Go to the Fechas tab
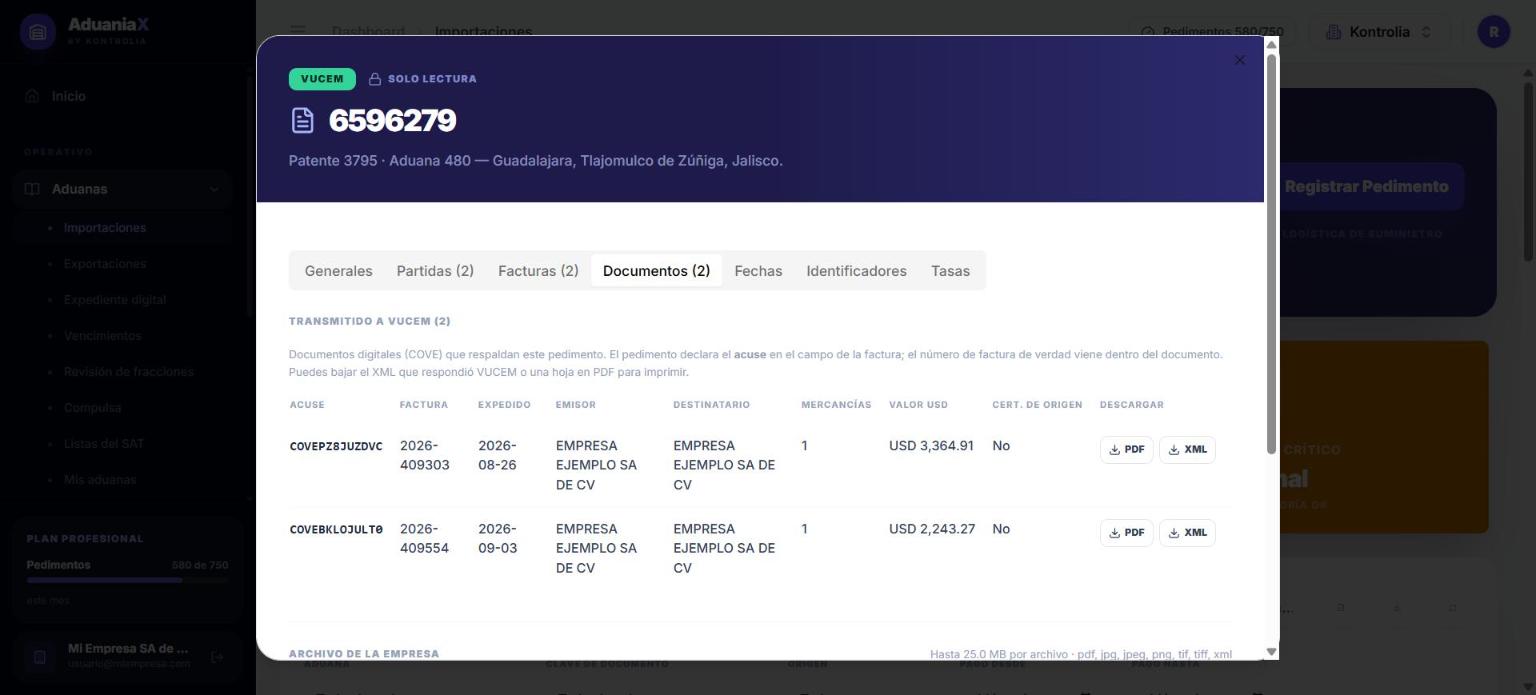This screenshot has width=1536, height=695. click(x=758, y=271)
